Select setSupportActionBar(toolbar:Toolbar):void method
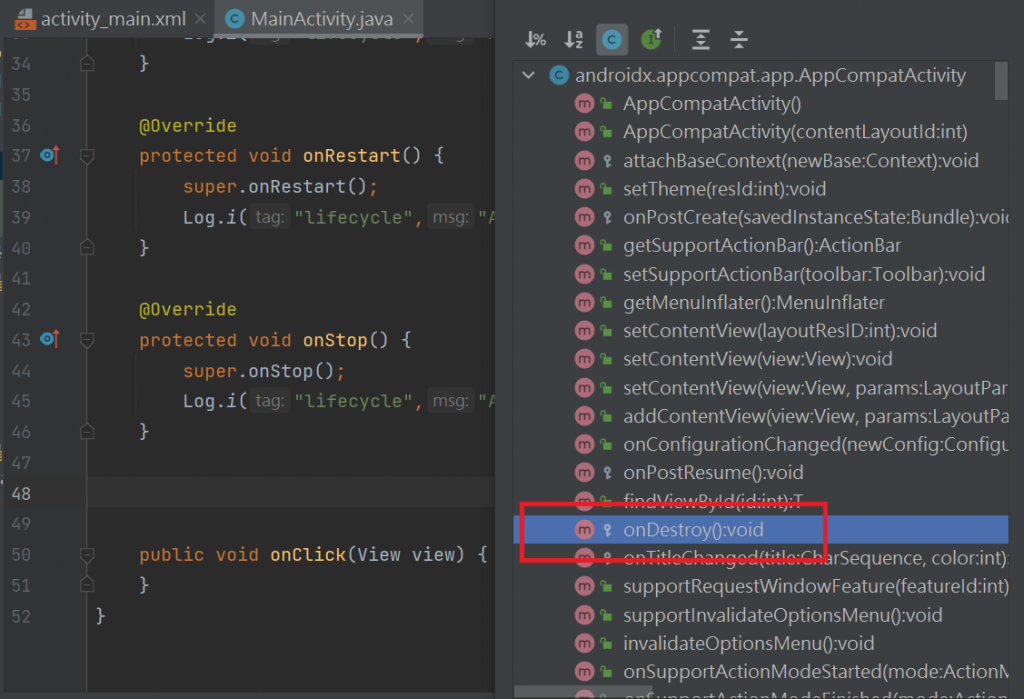Viewport: 1024px width, 699px height. [x=804, y=274]
